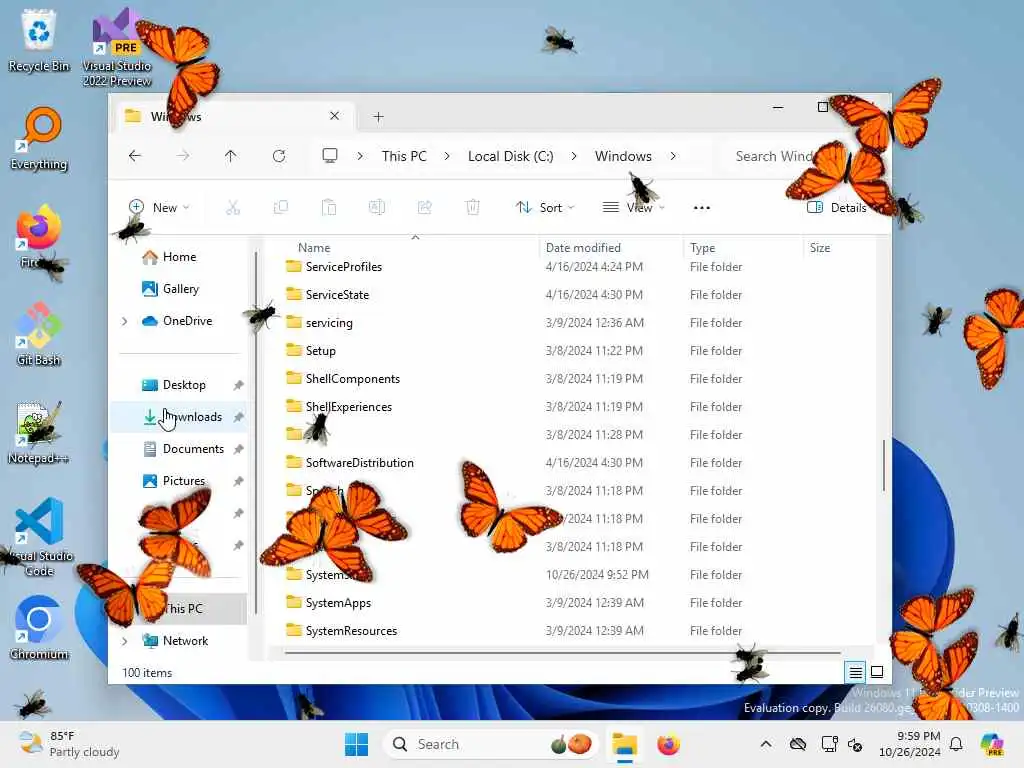
Task: Unpin Pictures from Quick access
Action: click(238, 481)
